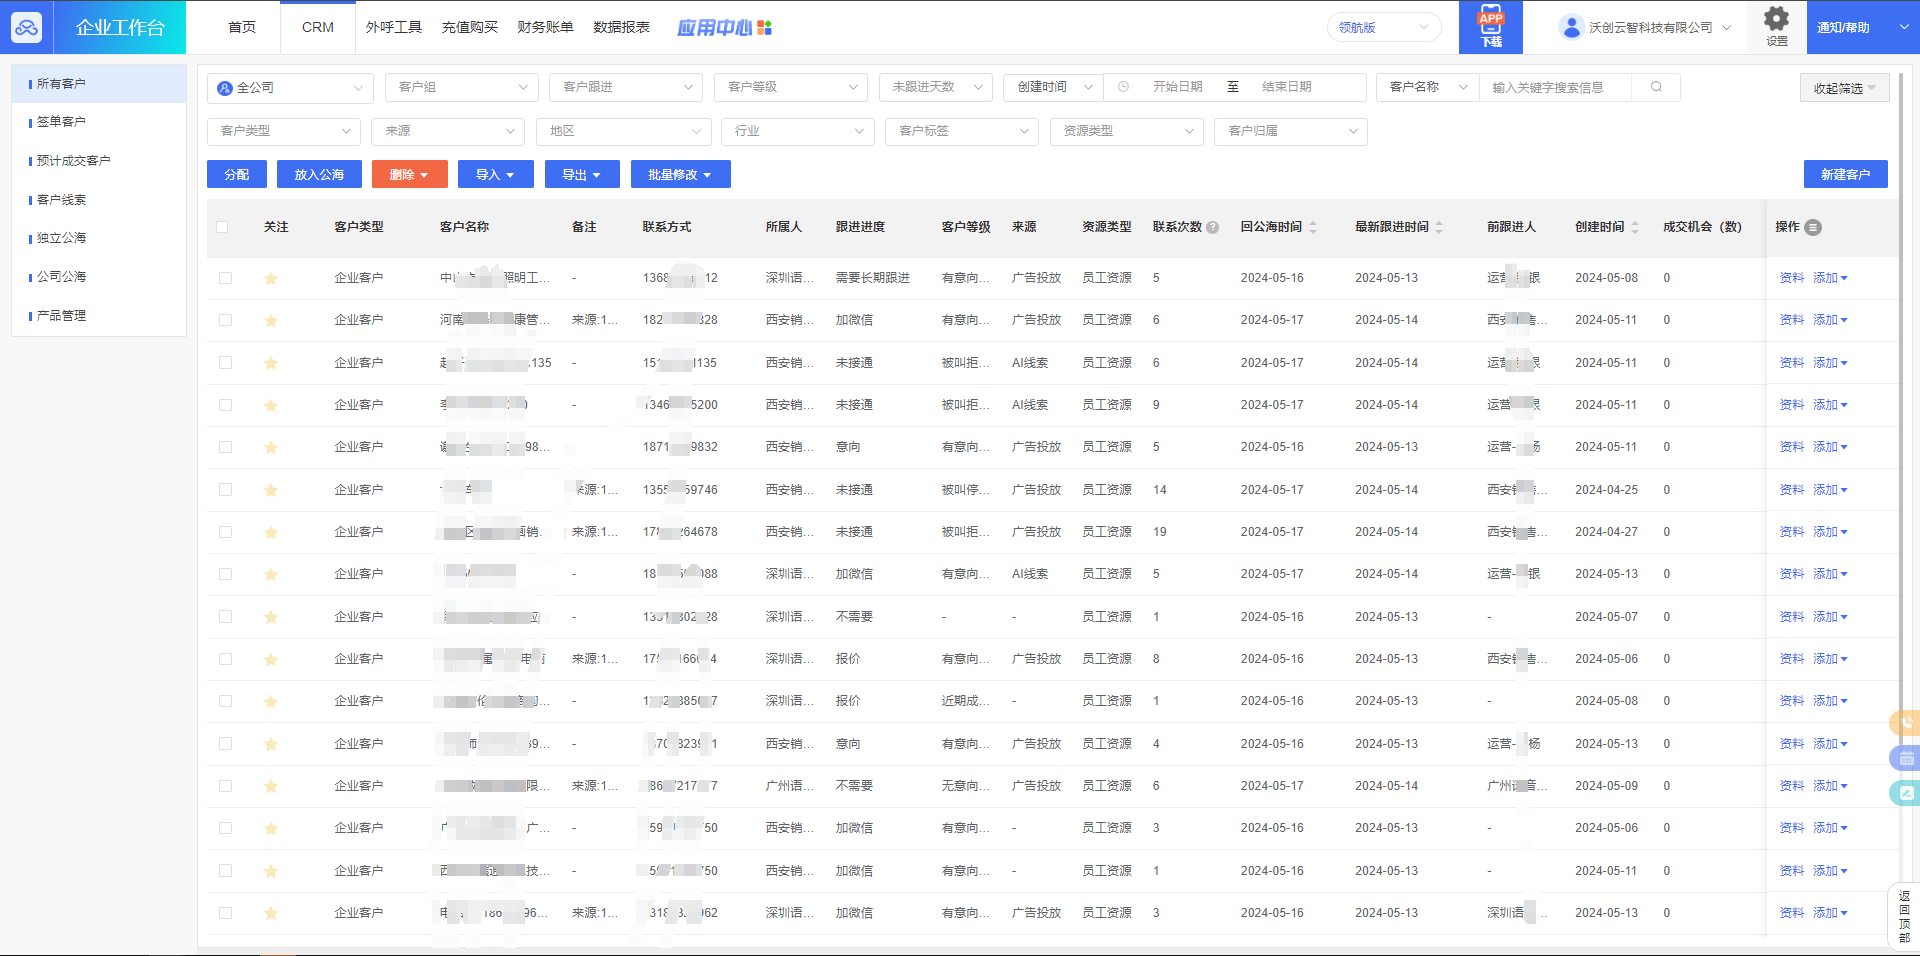
Task: Open the 批量修改 dropdown button
Action: tap(680, 174)
